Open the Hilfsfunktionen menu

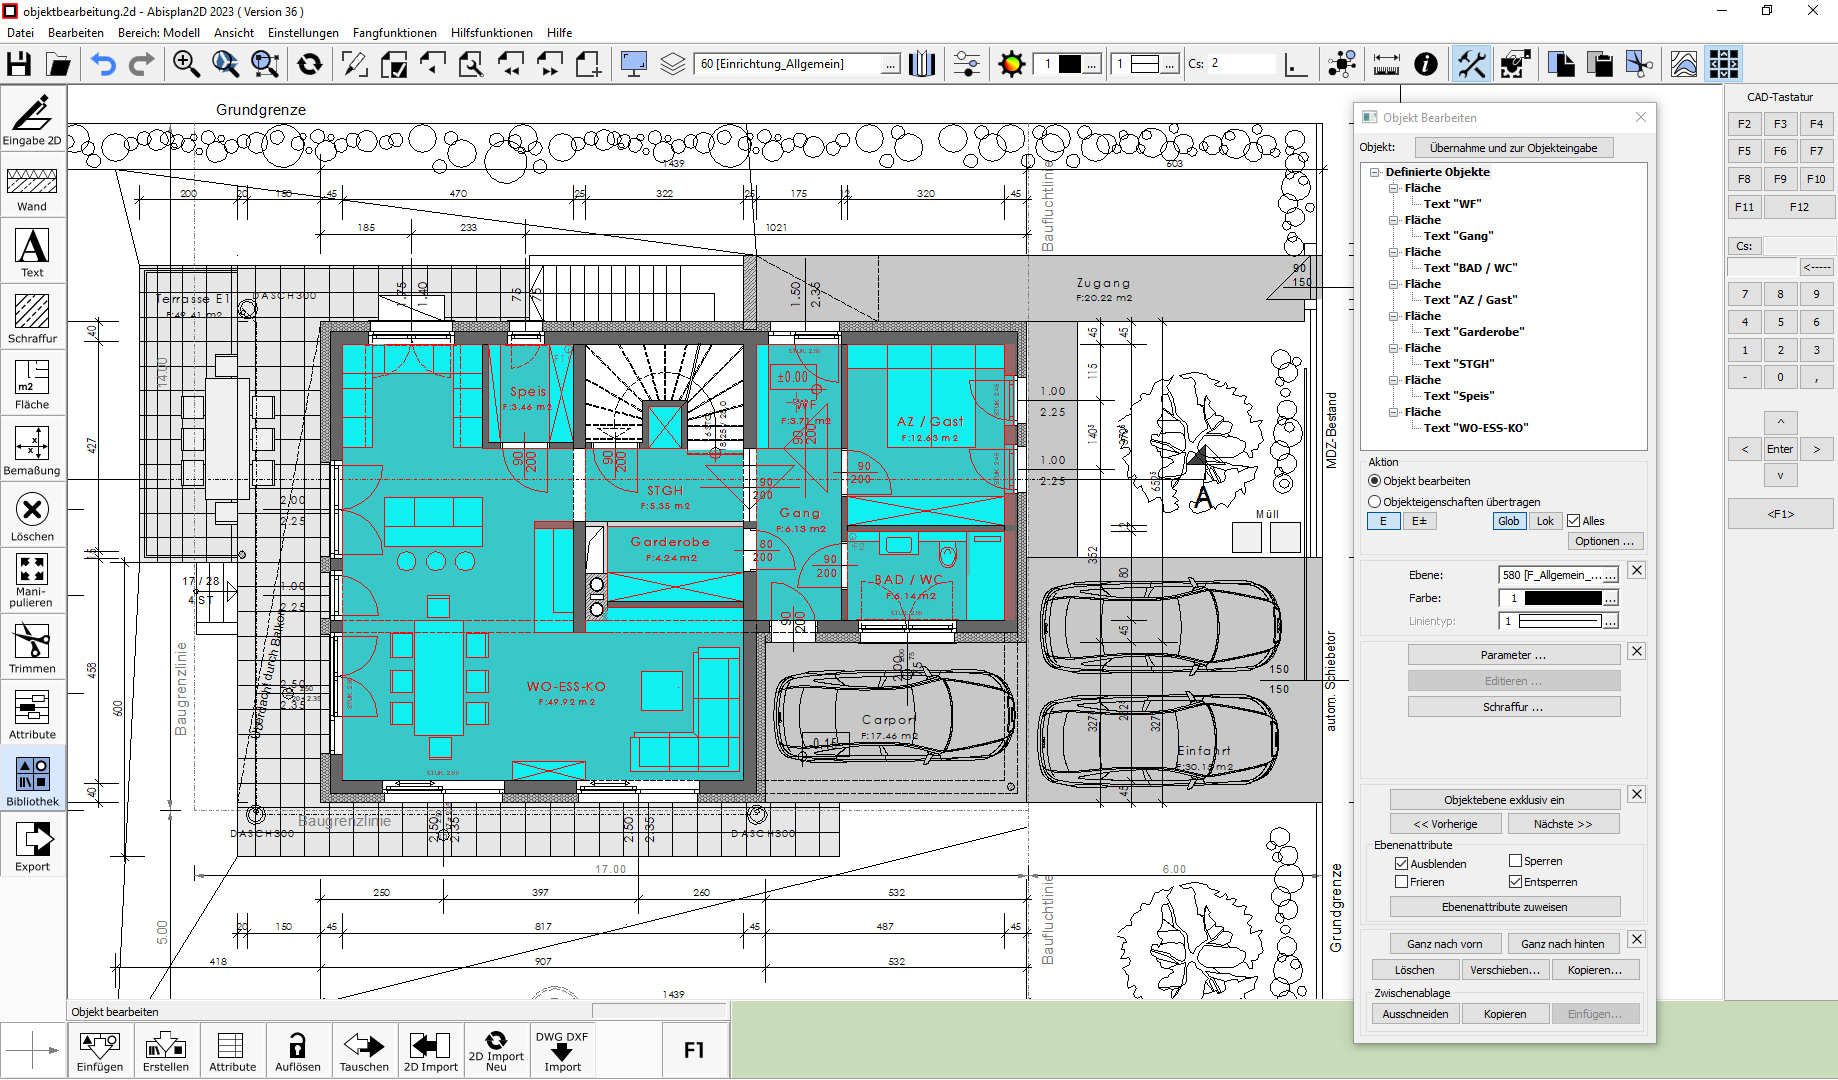click(x=491, y=33)
